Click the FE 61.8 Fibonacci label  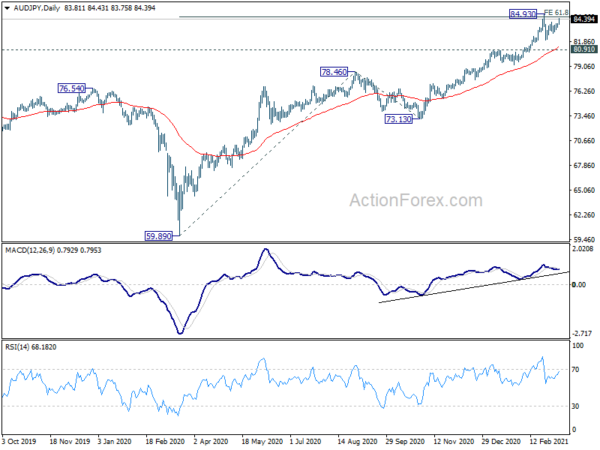coord(555,13)
